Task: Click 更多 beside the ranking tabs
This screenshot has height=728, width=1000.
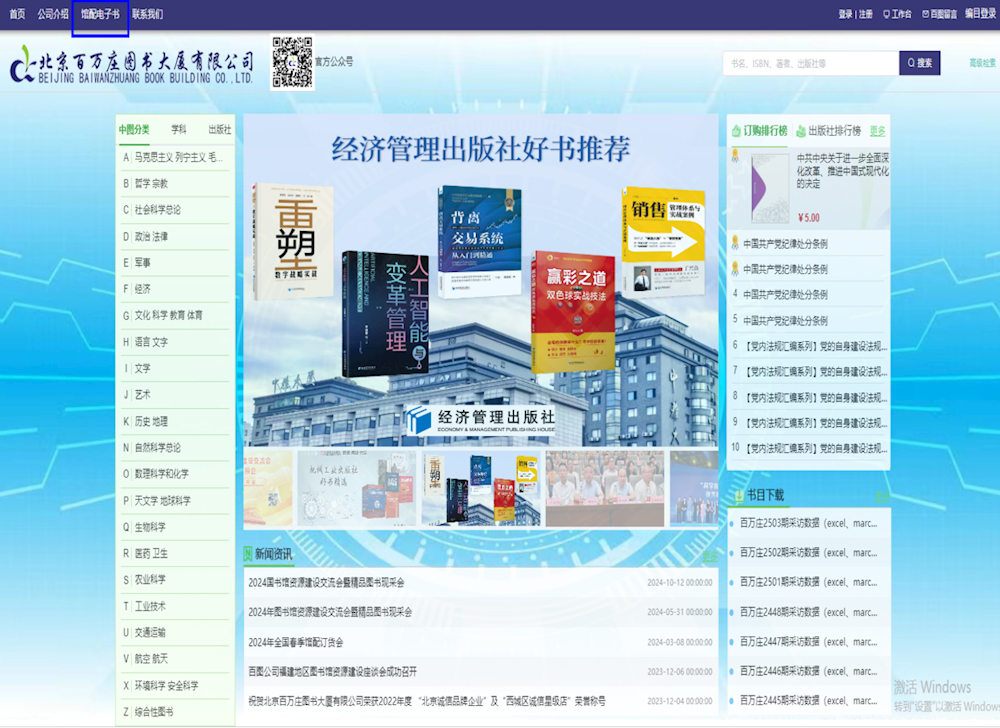Action: click(878, 131)
